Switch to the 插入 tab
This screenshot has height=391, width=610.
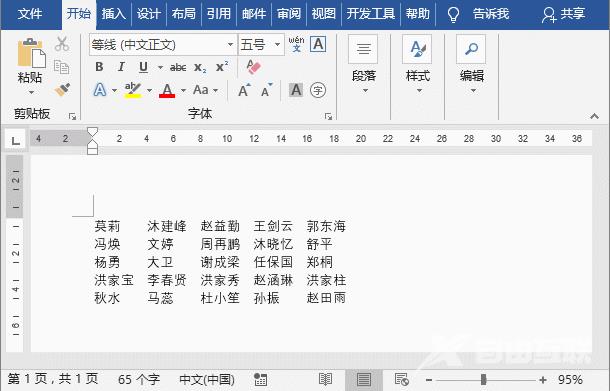(x=114, y=14)
